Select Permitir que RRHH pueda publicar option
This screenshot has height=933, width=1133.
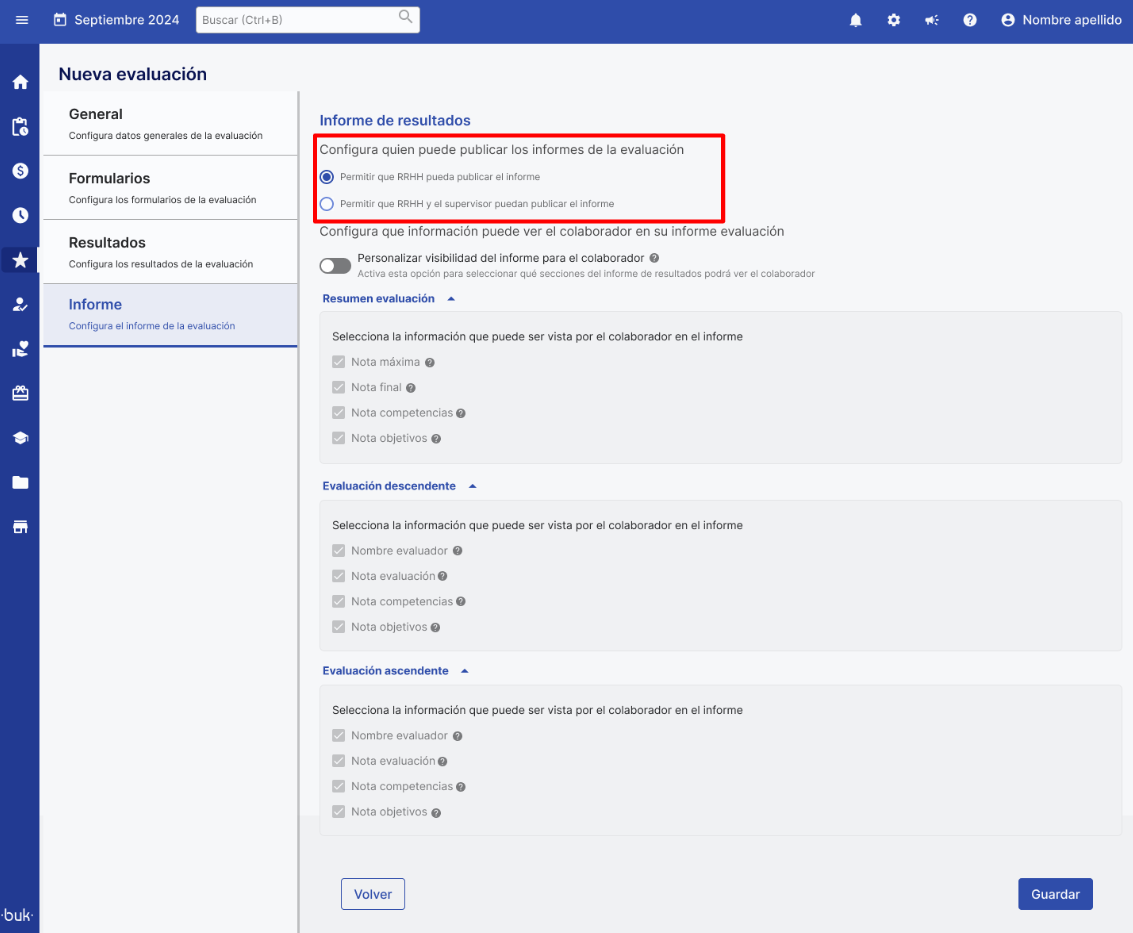pyautogui.click(x=327, y=177)
